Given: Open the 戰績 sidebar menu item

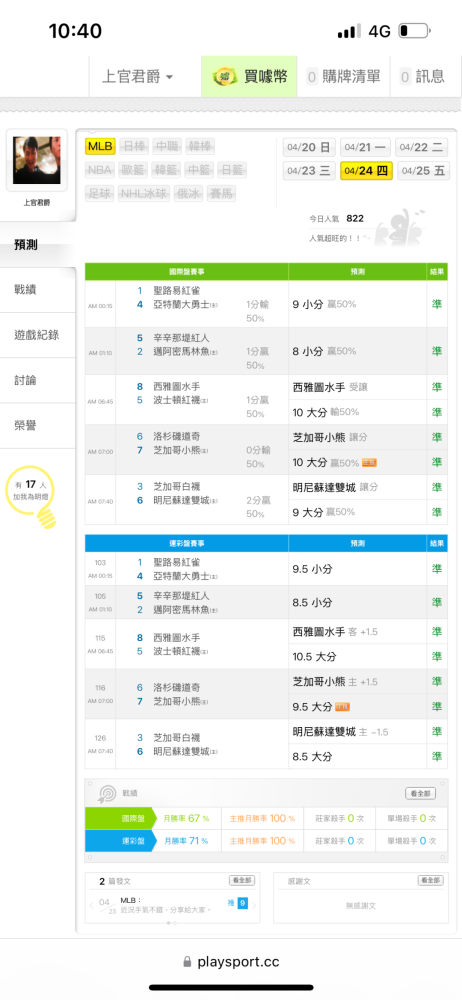Looking at the screenshot, I should tap(37, 290).
